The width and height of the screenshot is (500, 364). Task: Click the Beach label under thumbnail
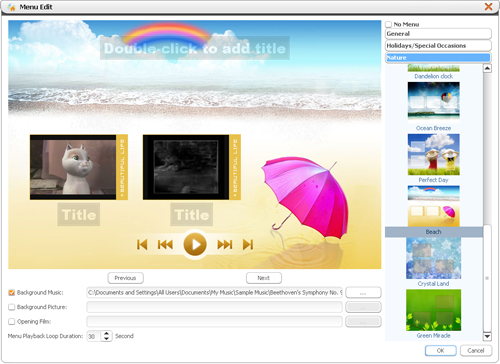tap(433, 232)
